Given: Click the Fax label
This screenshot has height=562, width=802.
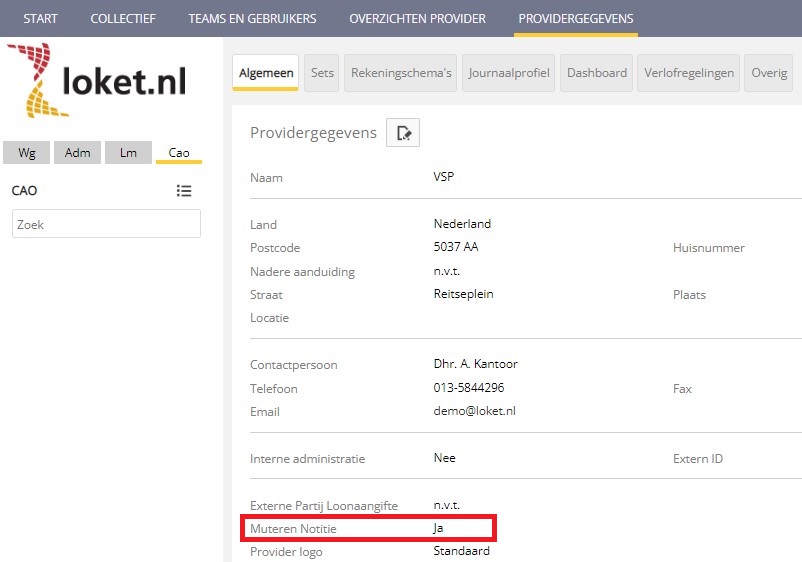Looking at the screenshot, I should 682,389.
